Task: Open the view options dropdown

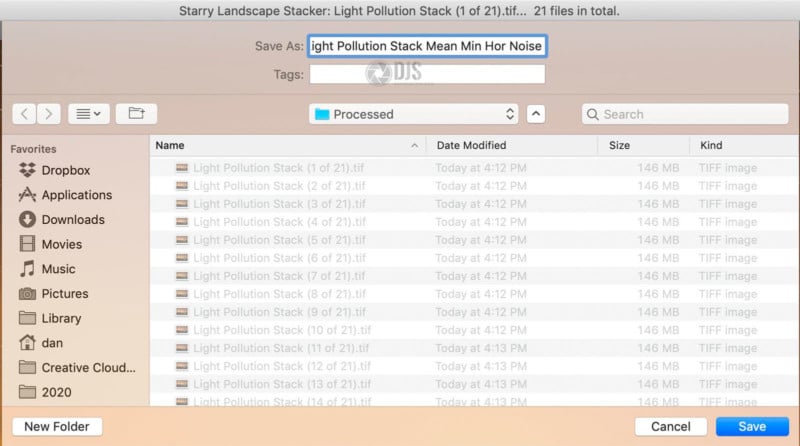Action: tap(88, 114)
